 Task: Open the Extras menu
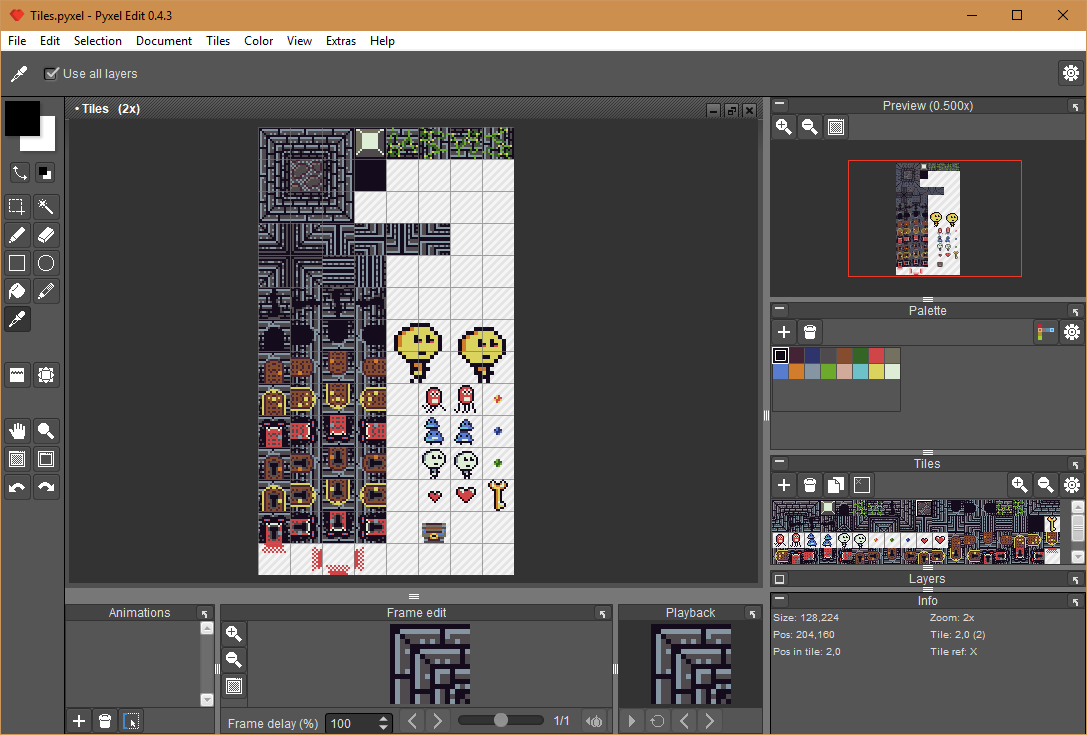(341, 41)
